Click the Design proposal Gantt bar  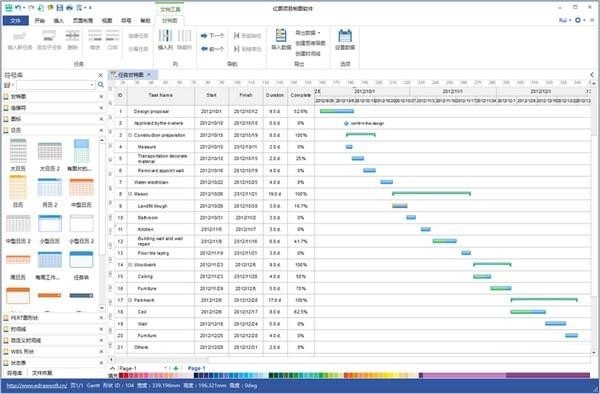pos(337,111)
